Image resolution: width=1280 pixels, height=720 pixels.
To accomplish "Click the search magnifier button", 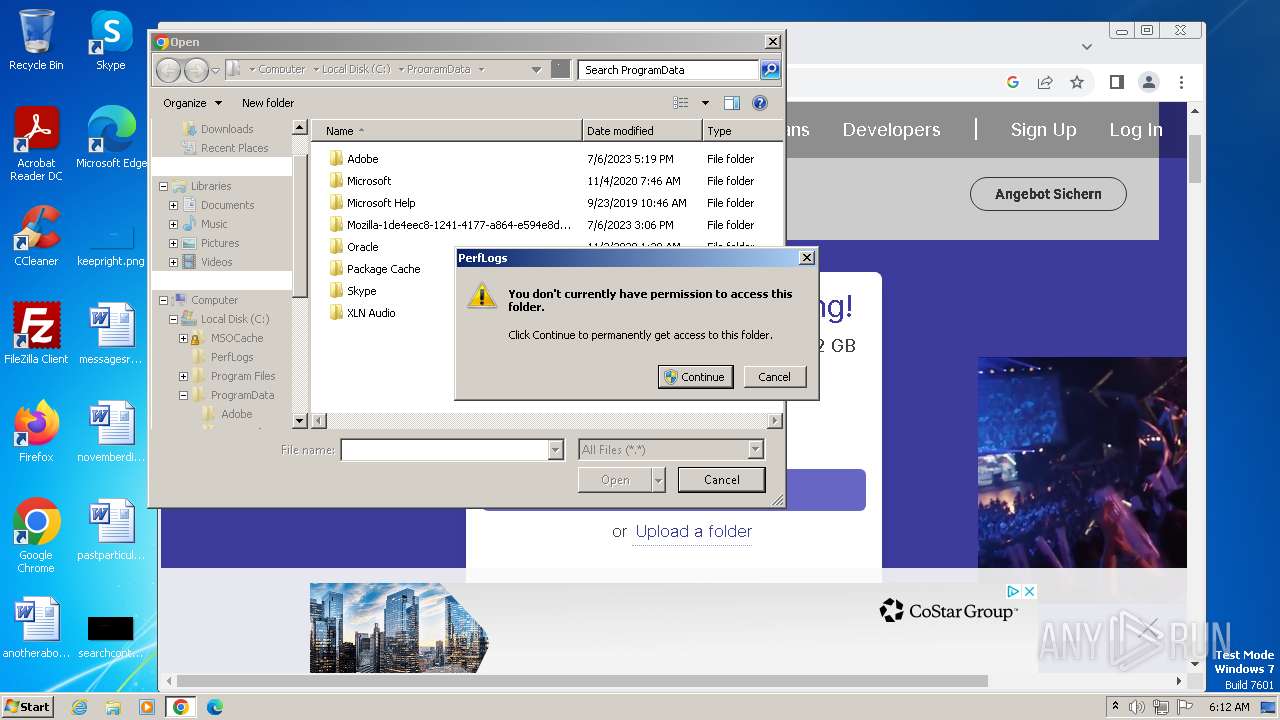I will [x=769, y=70].
